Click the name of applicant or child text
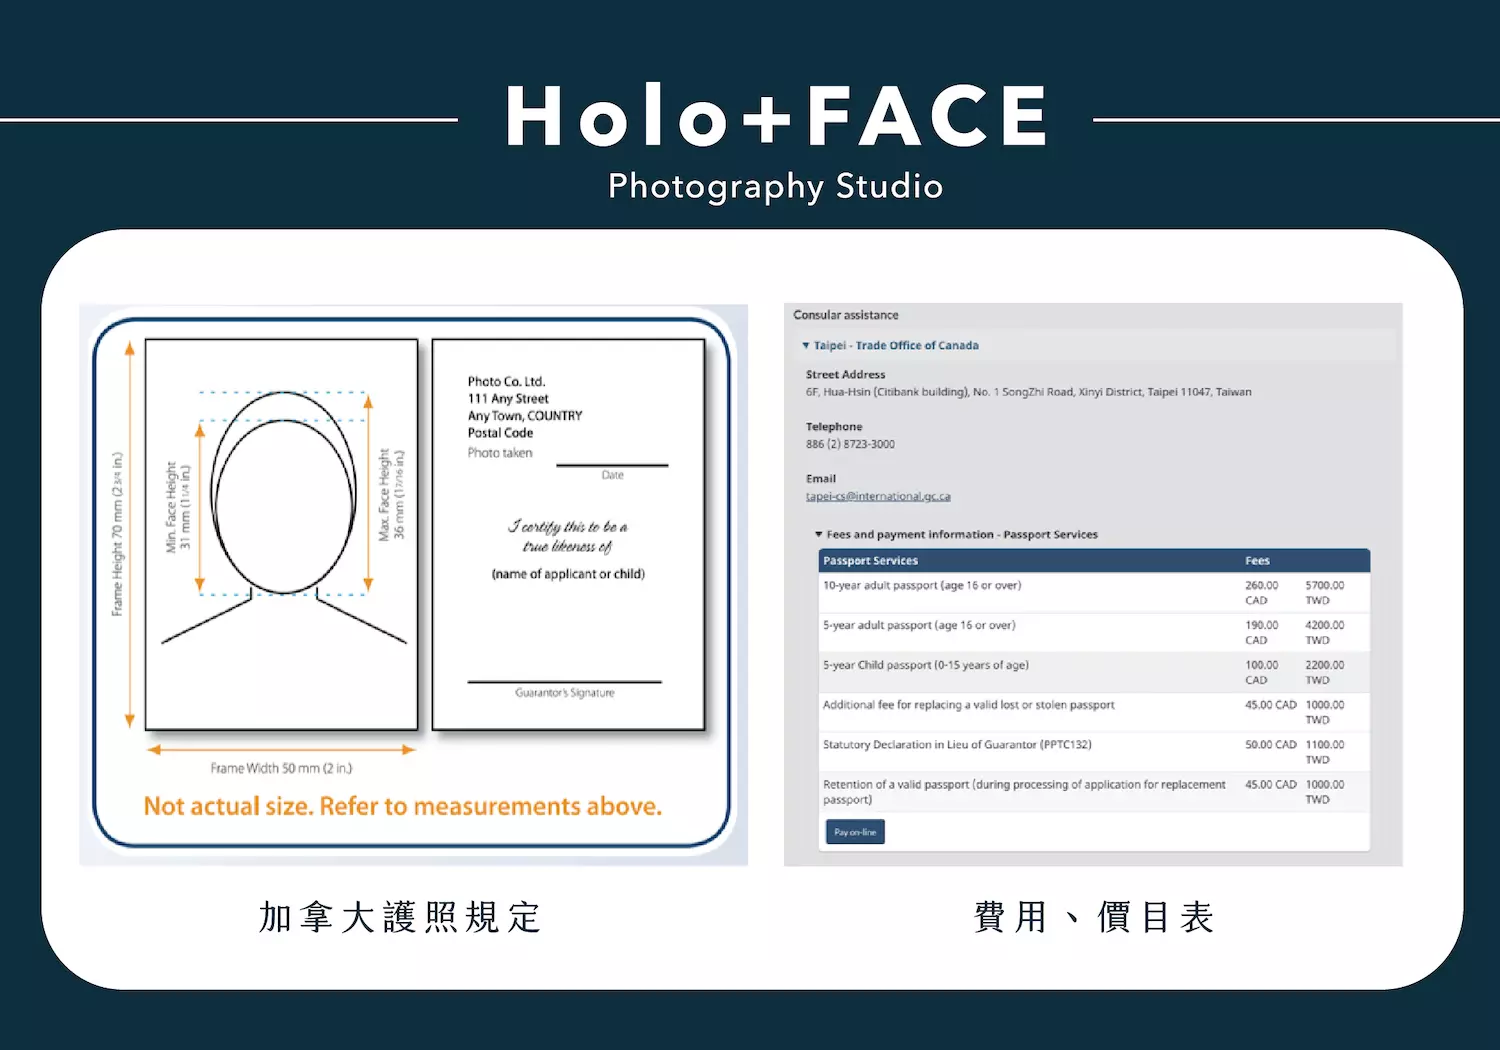The height and width of the screenshot is (1050, 1500). 568,574
